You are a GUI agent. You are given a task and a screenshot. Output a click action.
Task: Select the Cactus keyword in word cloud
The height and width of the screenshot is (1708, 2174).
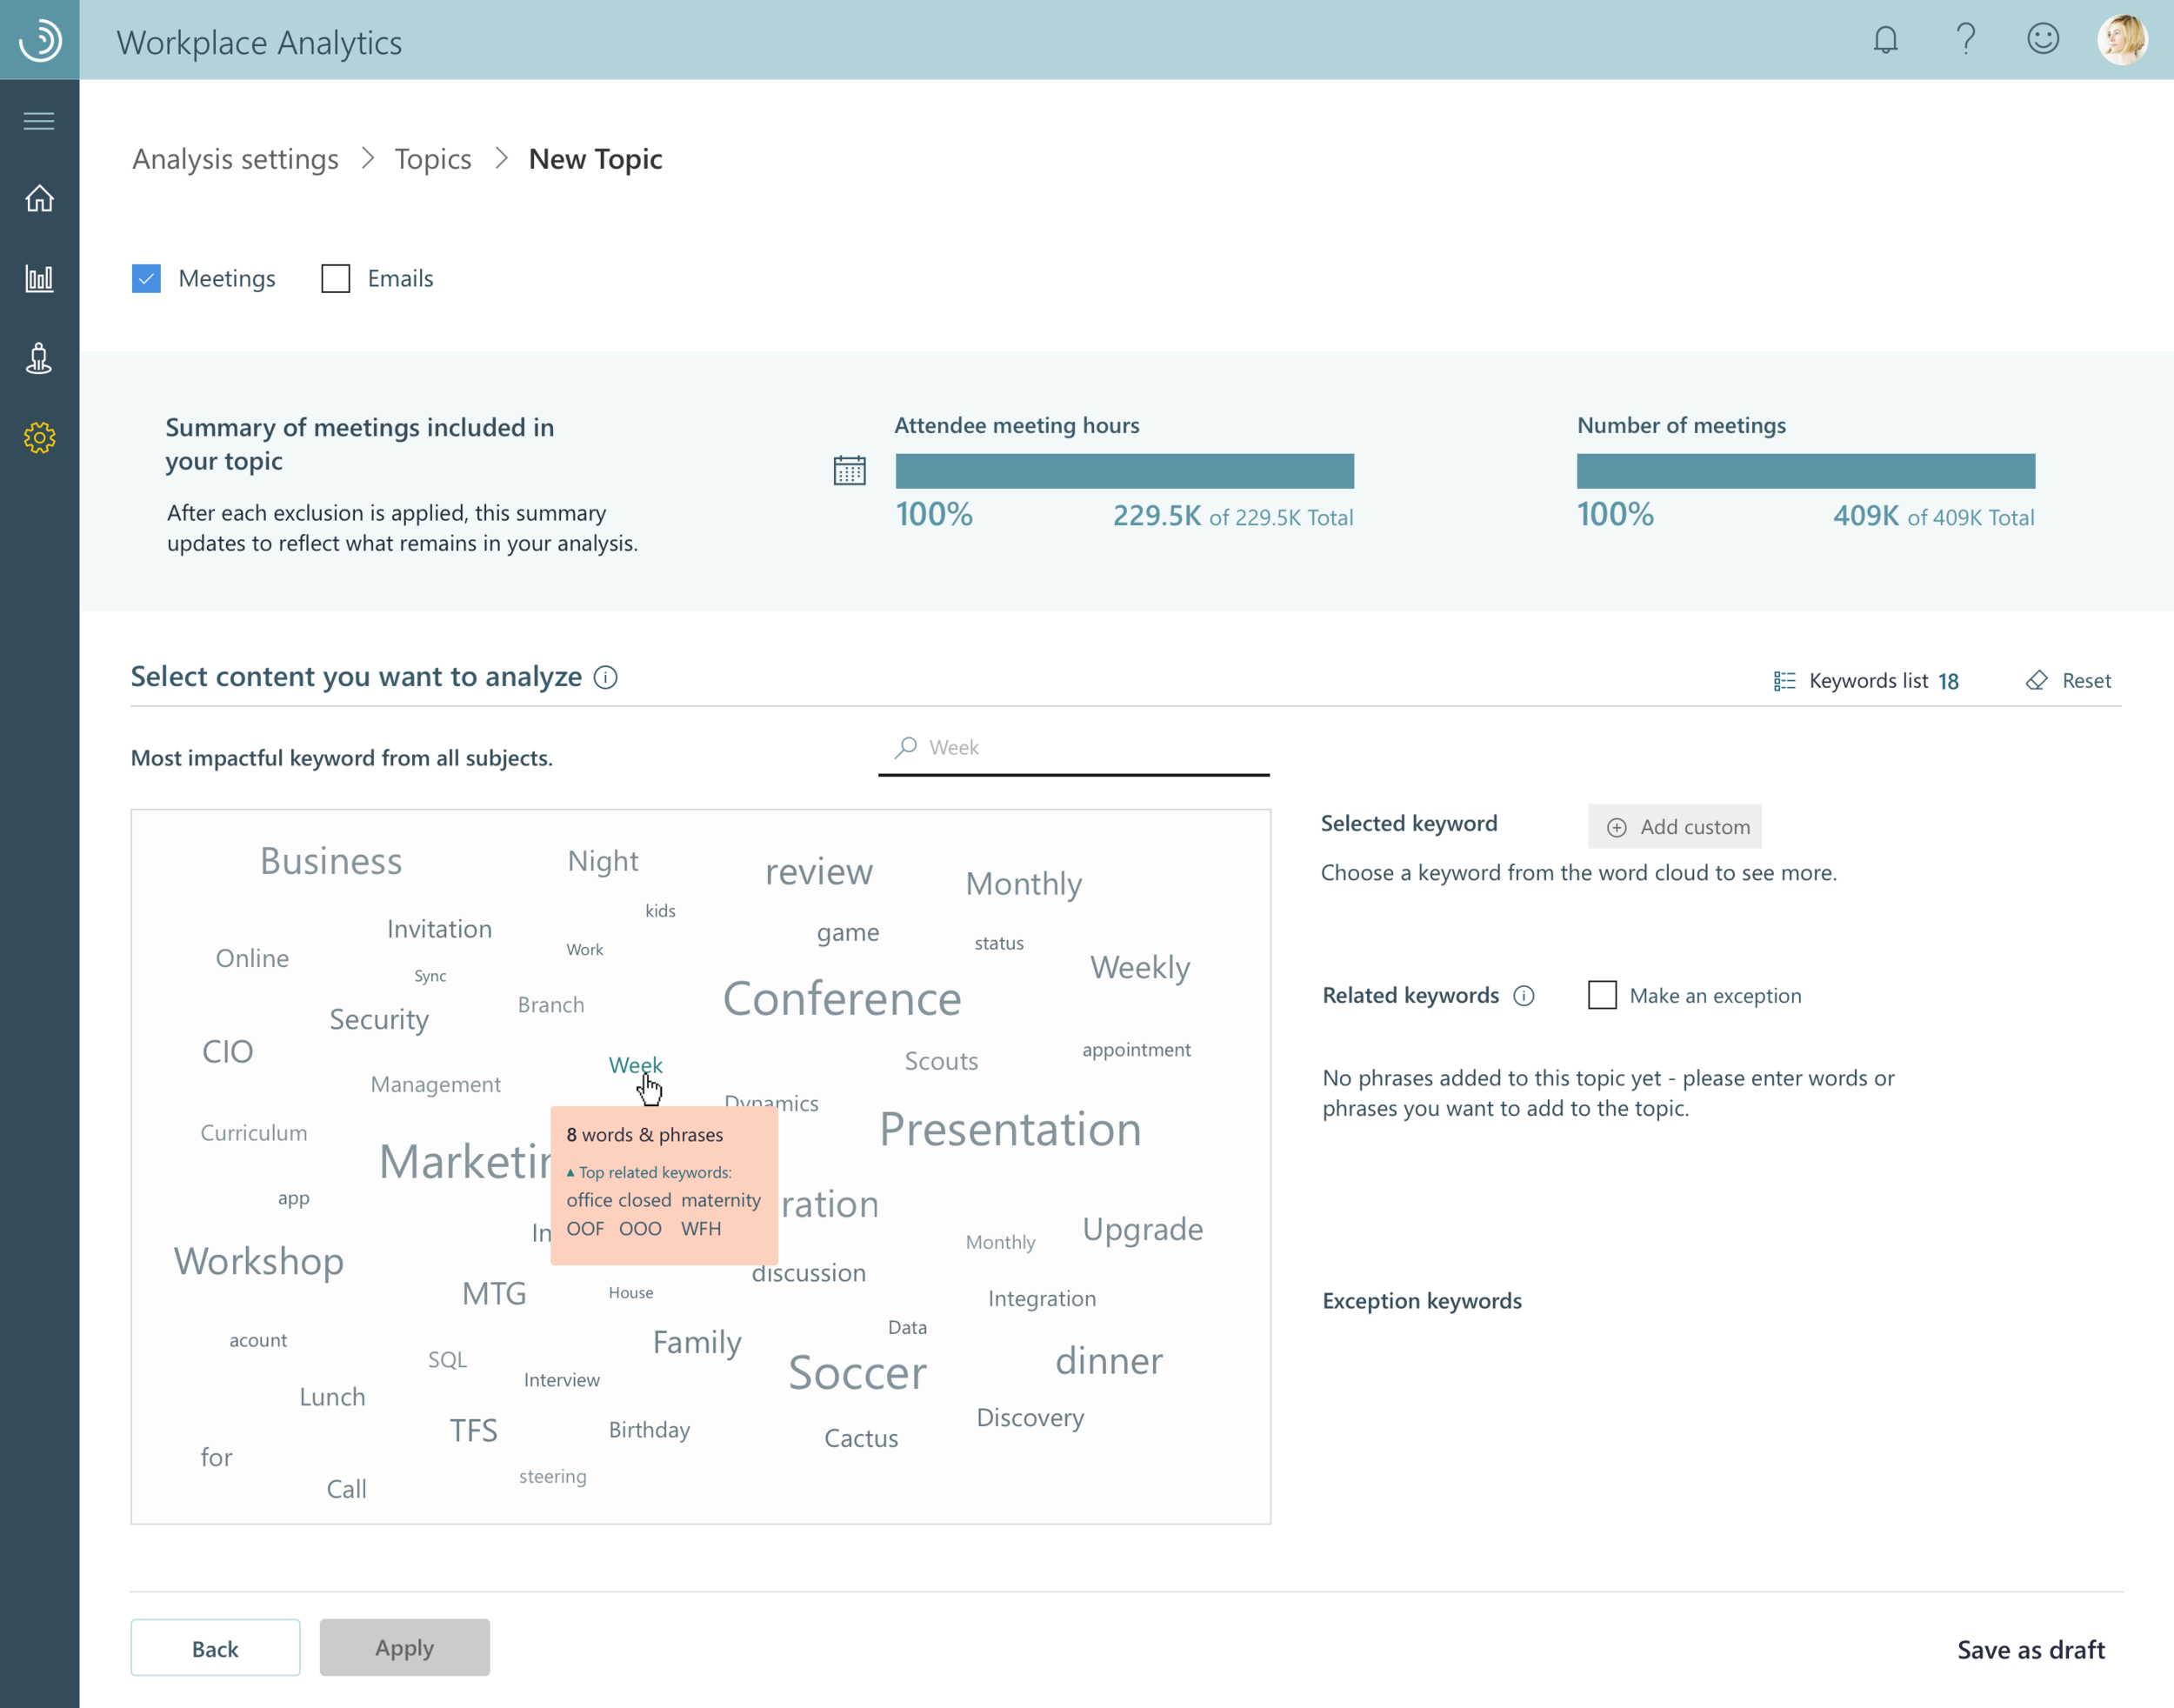click(x=860, y=1438)
